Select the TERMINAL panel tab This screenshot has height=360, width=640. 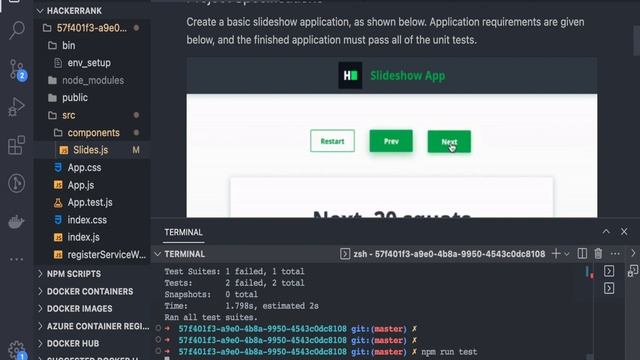(183, 232)
